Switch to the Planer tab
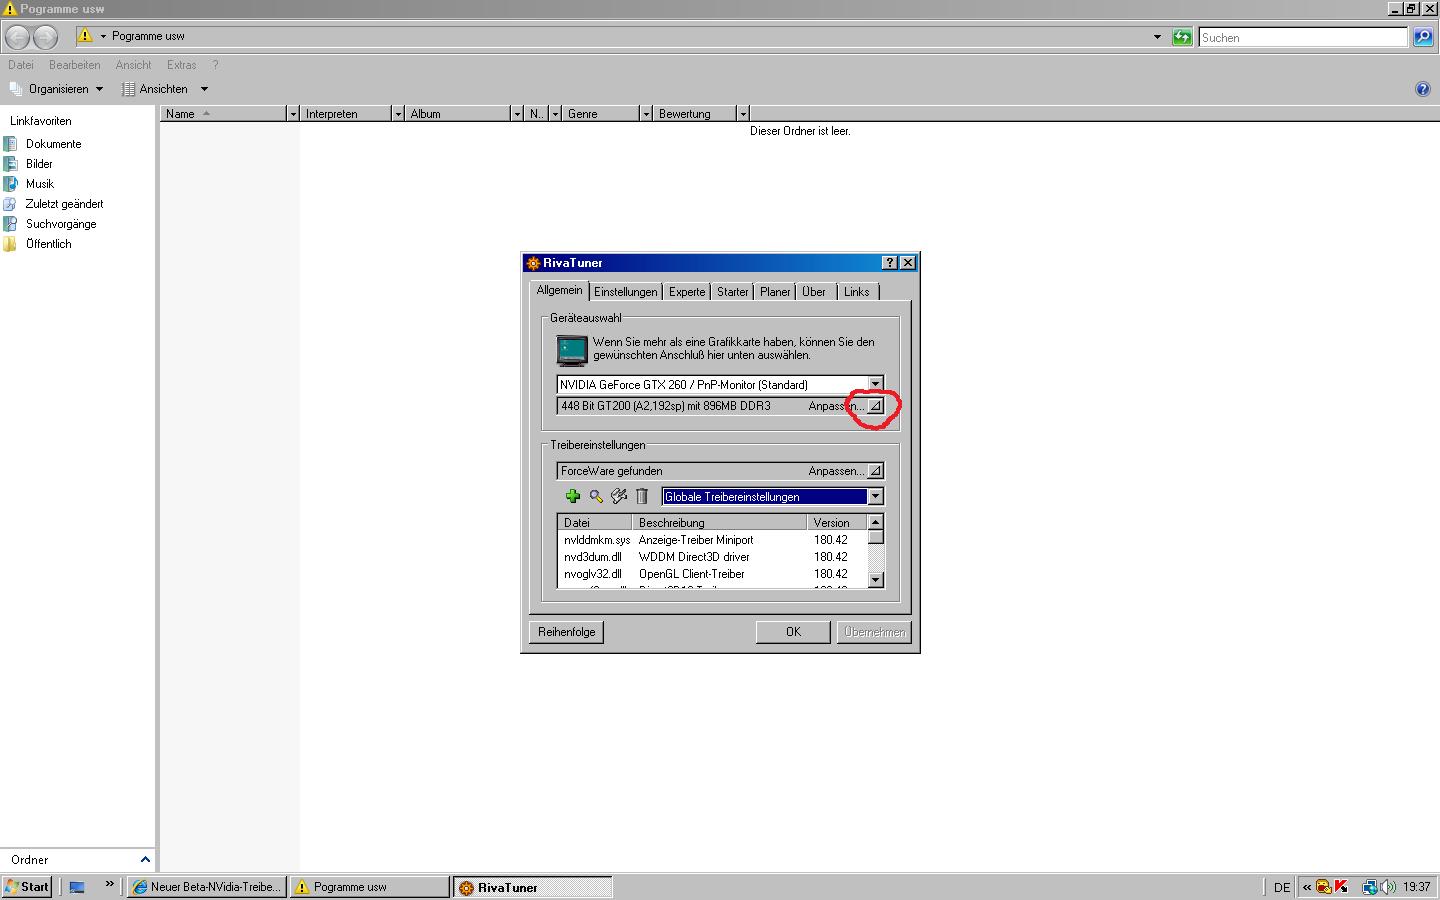The height and width of the screenshot is (900, 1440). 775,292
